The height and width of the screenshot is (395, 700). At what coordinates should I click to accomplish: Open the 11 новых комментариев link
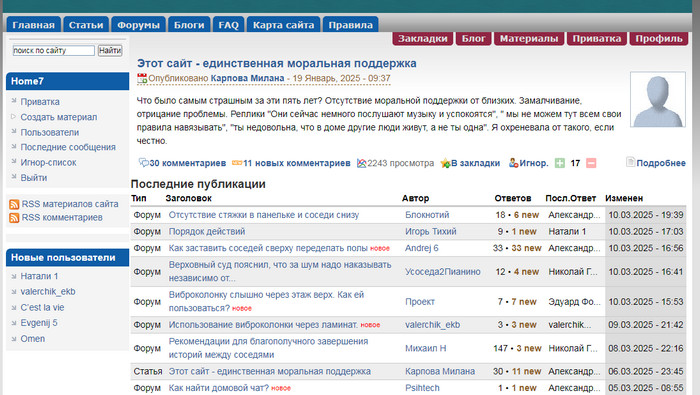pyautogui.click(x=296, y=163)
